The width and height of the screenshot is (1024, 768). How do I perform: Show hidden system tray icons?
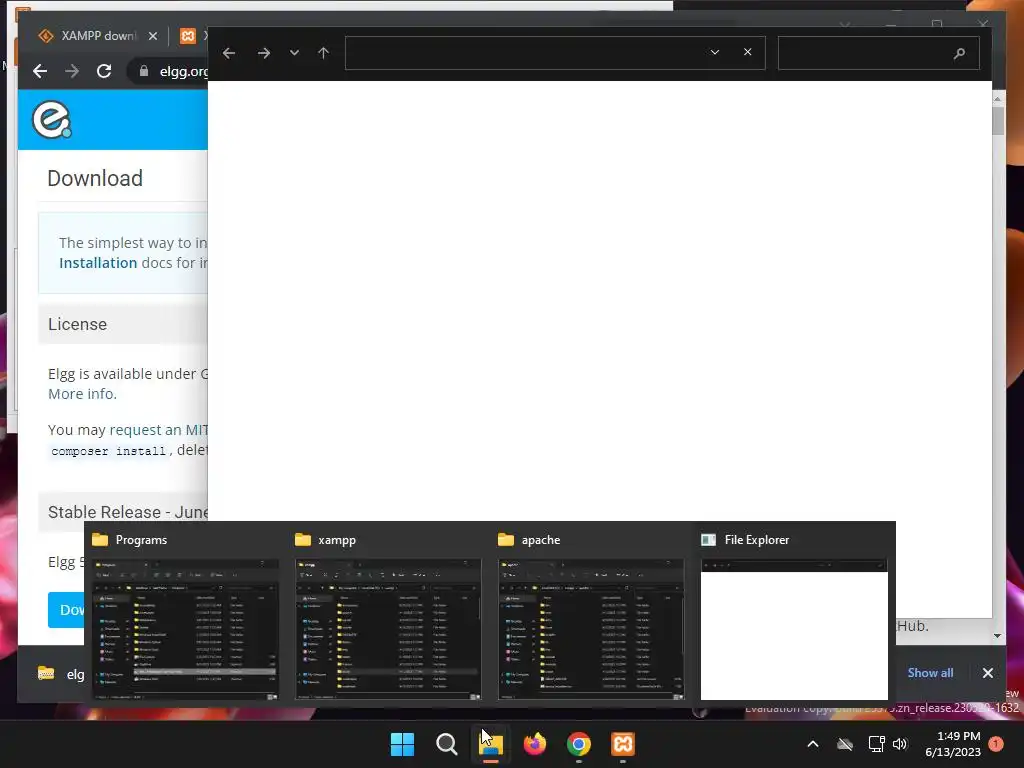[813, 744]
